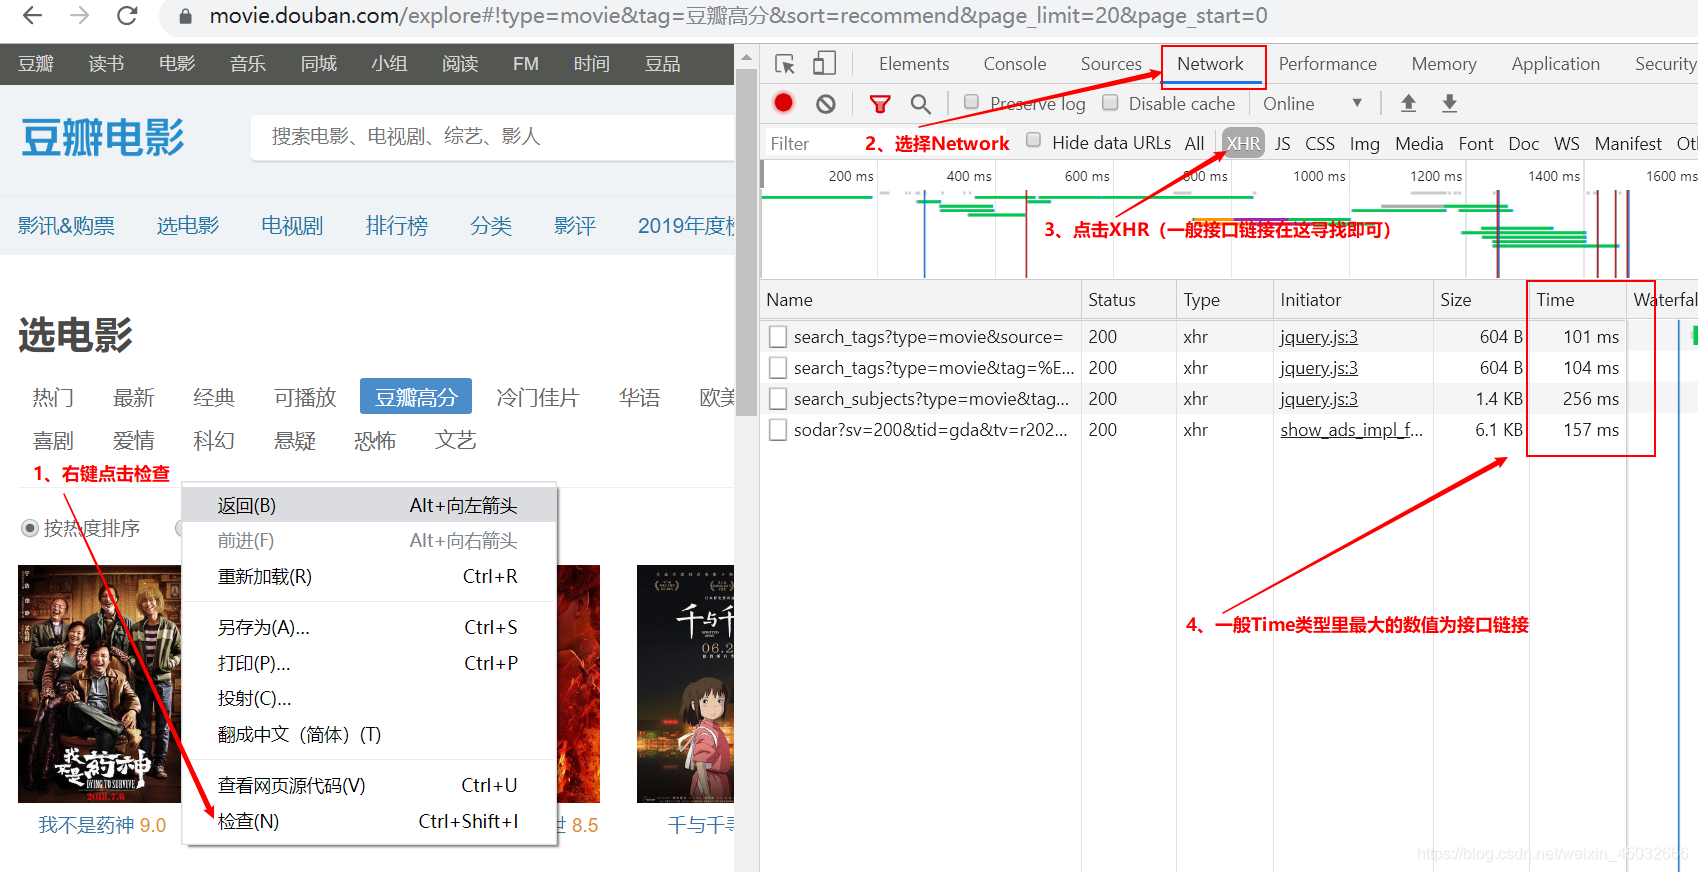Open the Memory tab
Image resolution: width=1698 pixels, height=872 pixels.
(1444, 64)
